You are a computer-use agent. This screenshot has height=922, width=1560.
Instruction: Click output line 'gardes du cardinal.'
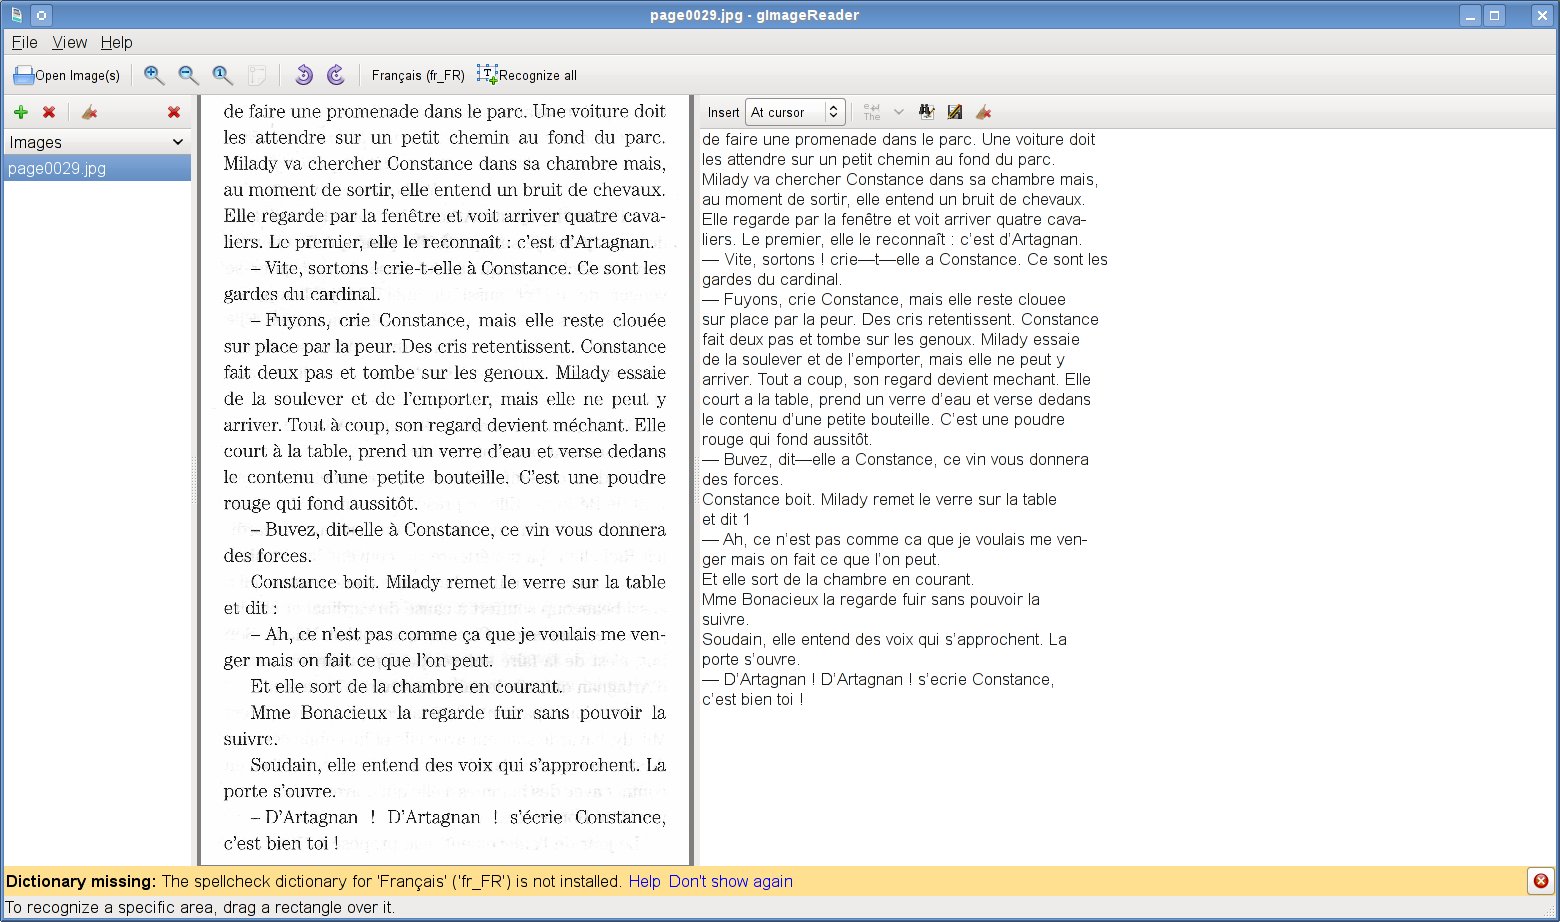click(x=771, y=279)
